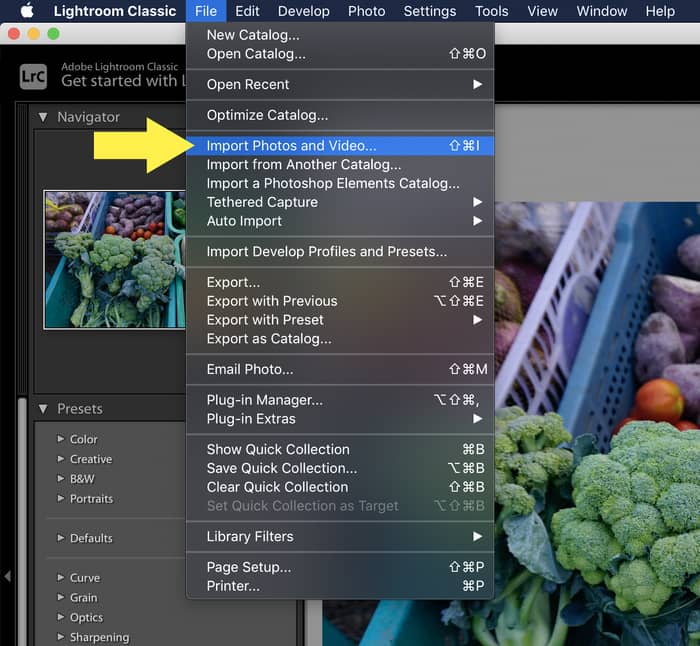Open the View menu
This screenshot has width=700, height=646.
click(x=542, y=11)
